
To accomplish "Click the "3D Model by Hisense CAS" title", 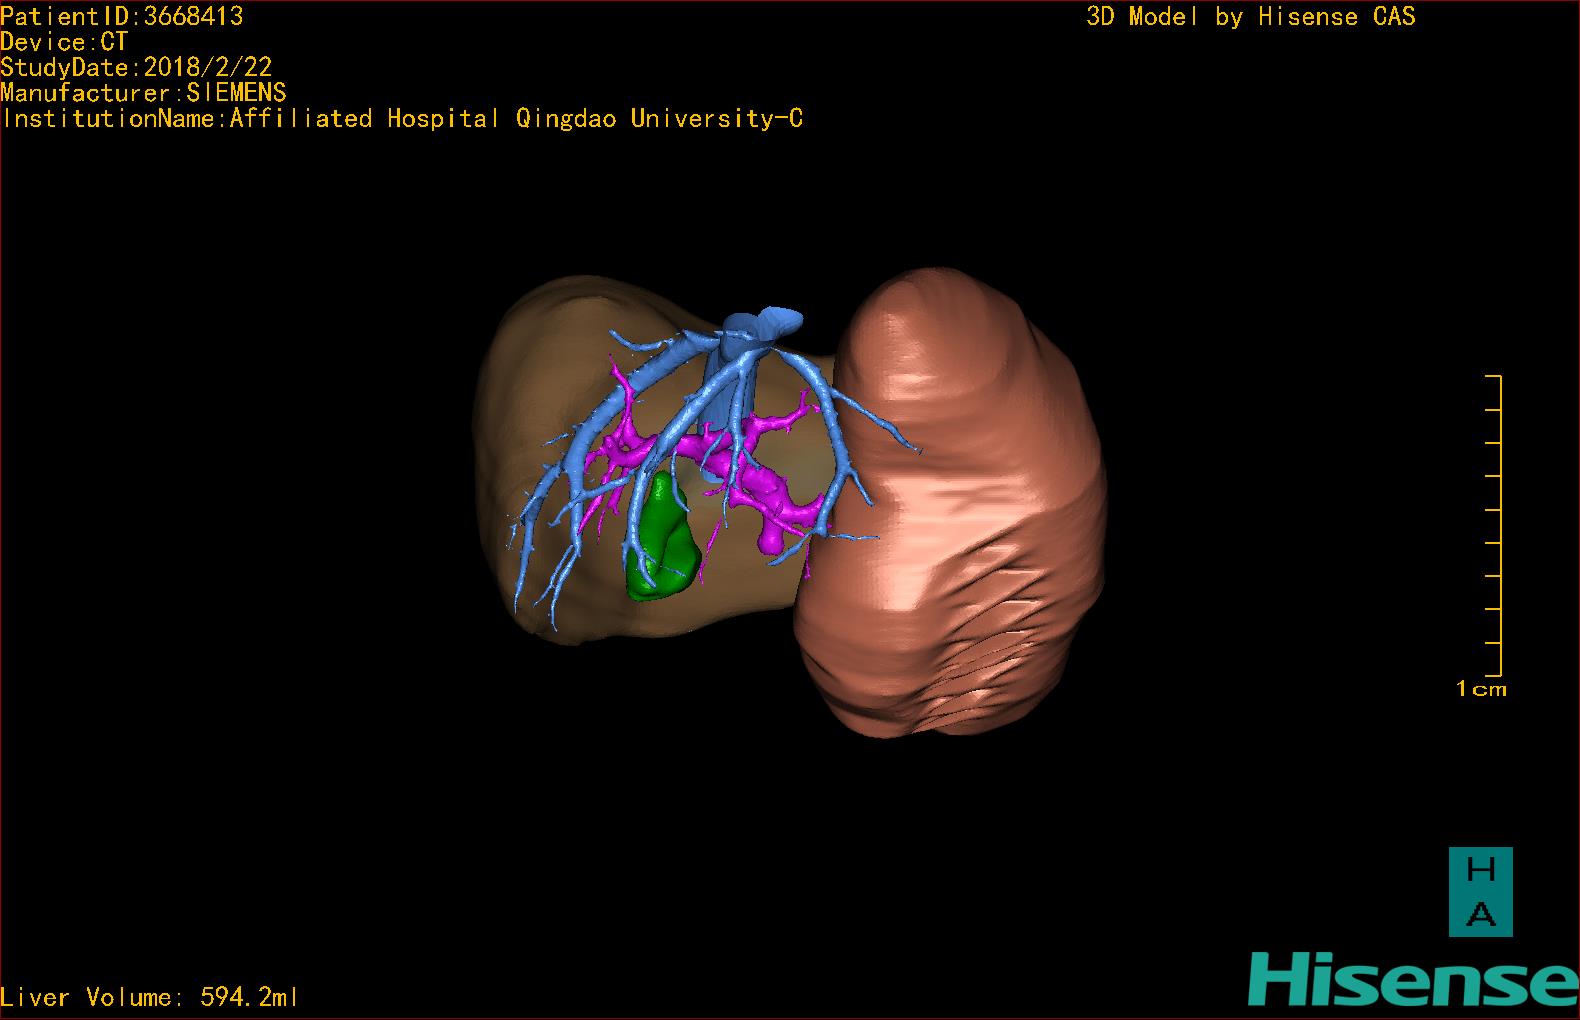I will [x=1250, y=16].
